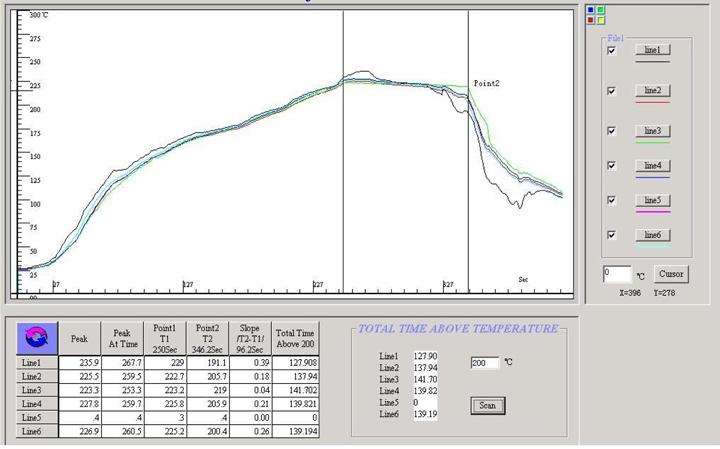Image resolution: width=720 pixels, height=449 pixels.
Task: Select the Line1 row header
Action: [x=37, y=363]
